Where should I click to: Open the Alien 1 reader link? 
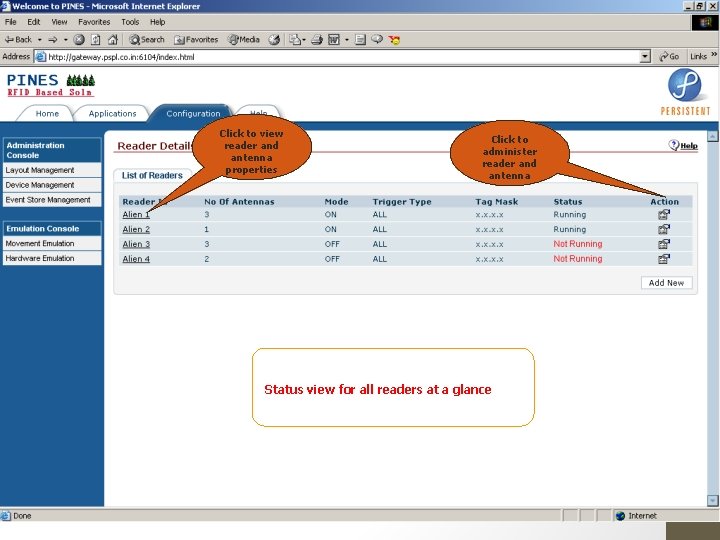(136, 214)
